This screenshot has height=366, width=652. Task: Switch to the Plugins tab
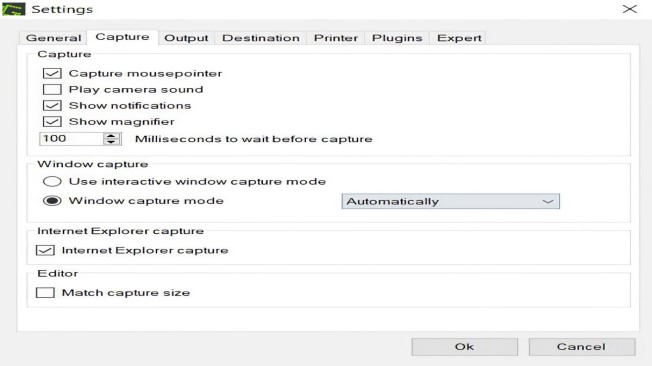point(397,38)
